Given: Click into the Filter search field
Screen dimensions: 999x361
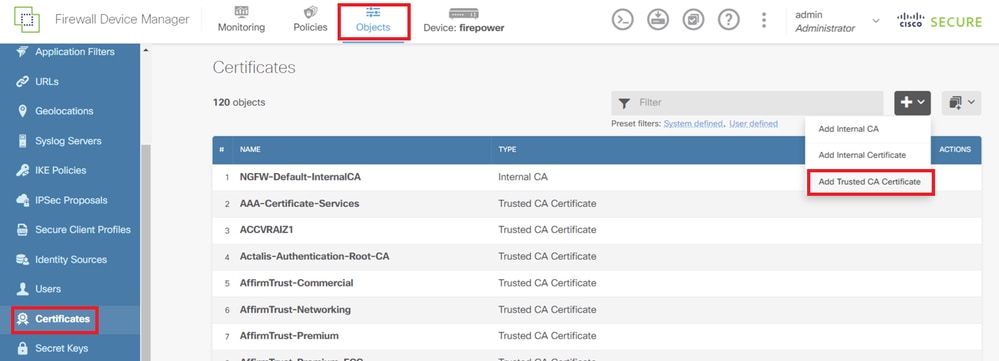Looking at the screenshot, I should click(747, 103).
